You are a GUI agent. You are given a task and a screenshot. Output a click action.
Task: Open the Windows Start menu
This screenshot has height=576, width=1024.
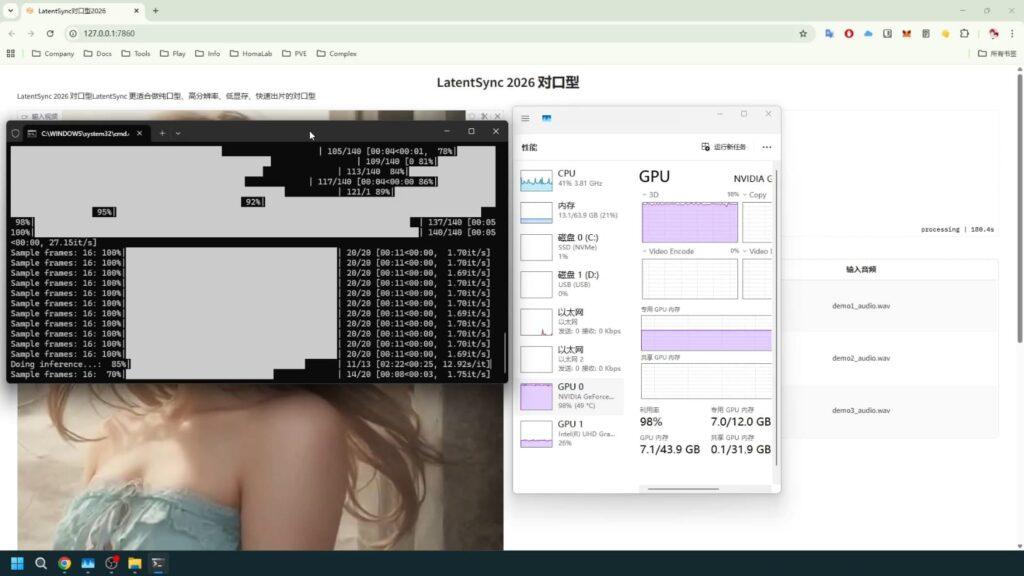(x=17, y=563)
